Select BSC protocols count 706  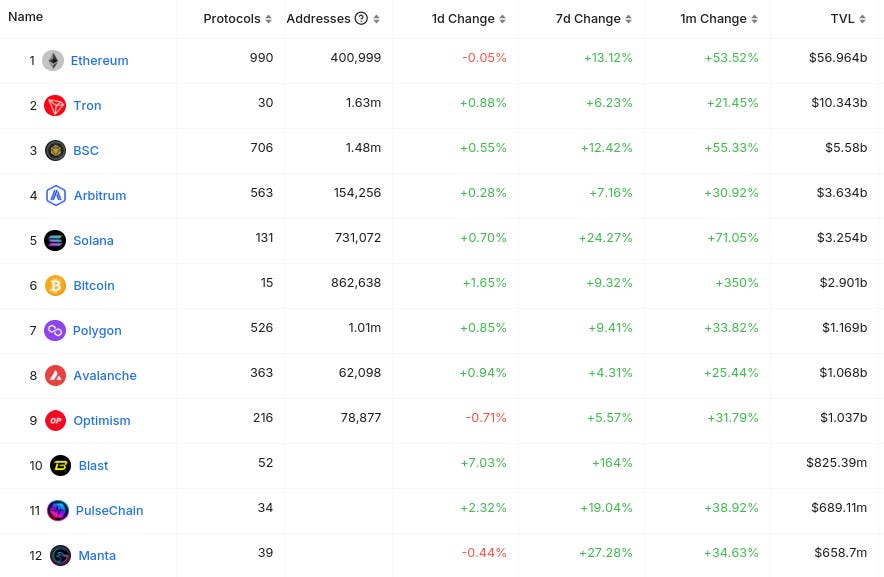(262, 148)
